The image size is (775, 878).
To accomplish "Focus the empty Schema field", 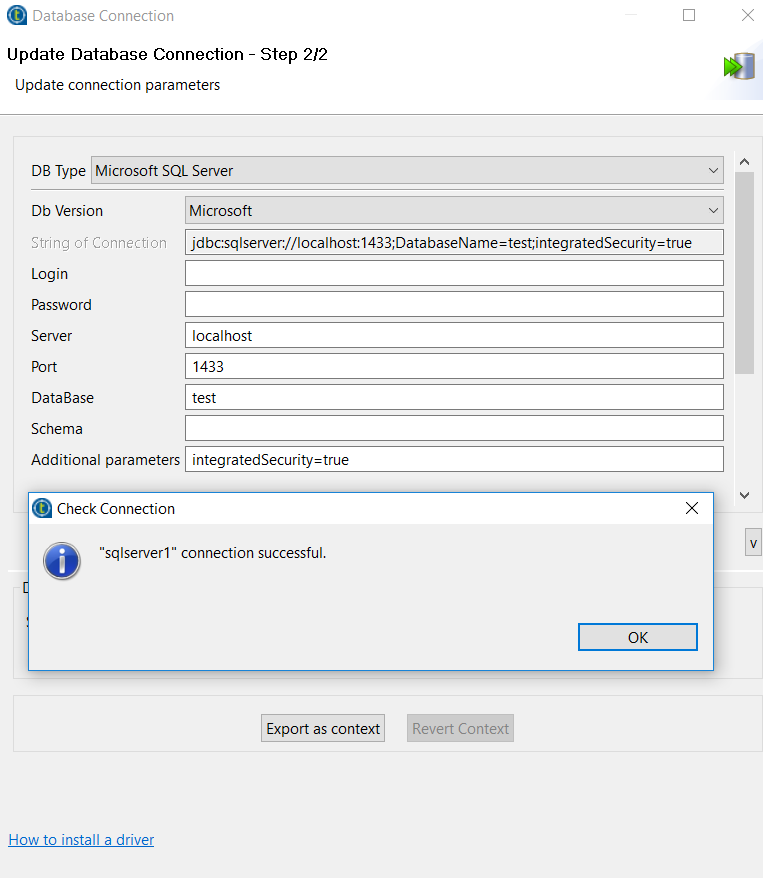I will point(454,429).
